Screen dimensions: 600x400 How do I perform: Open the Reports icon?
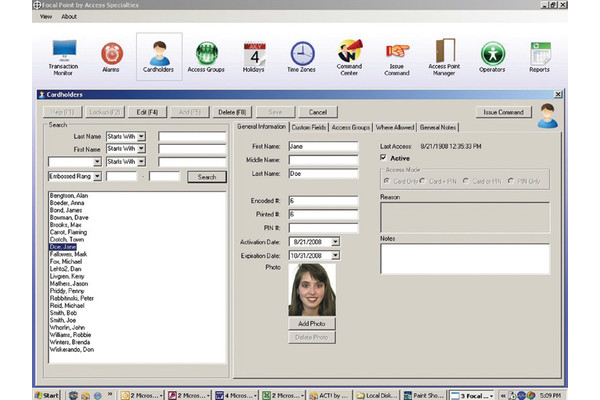tap(540, 55)
